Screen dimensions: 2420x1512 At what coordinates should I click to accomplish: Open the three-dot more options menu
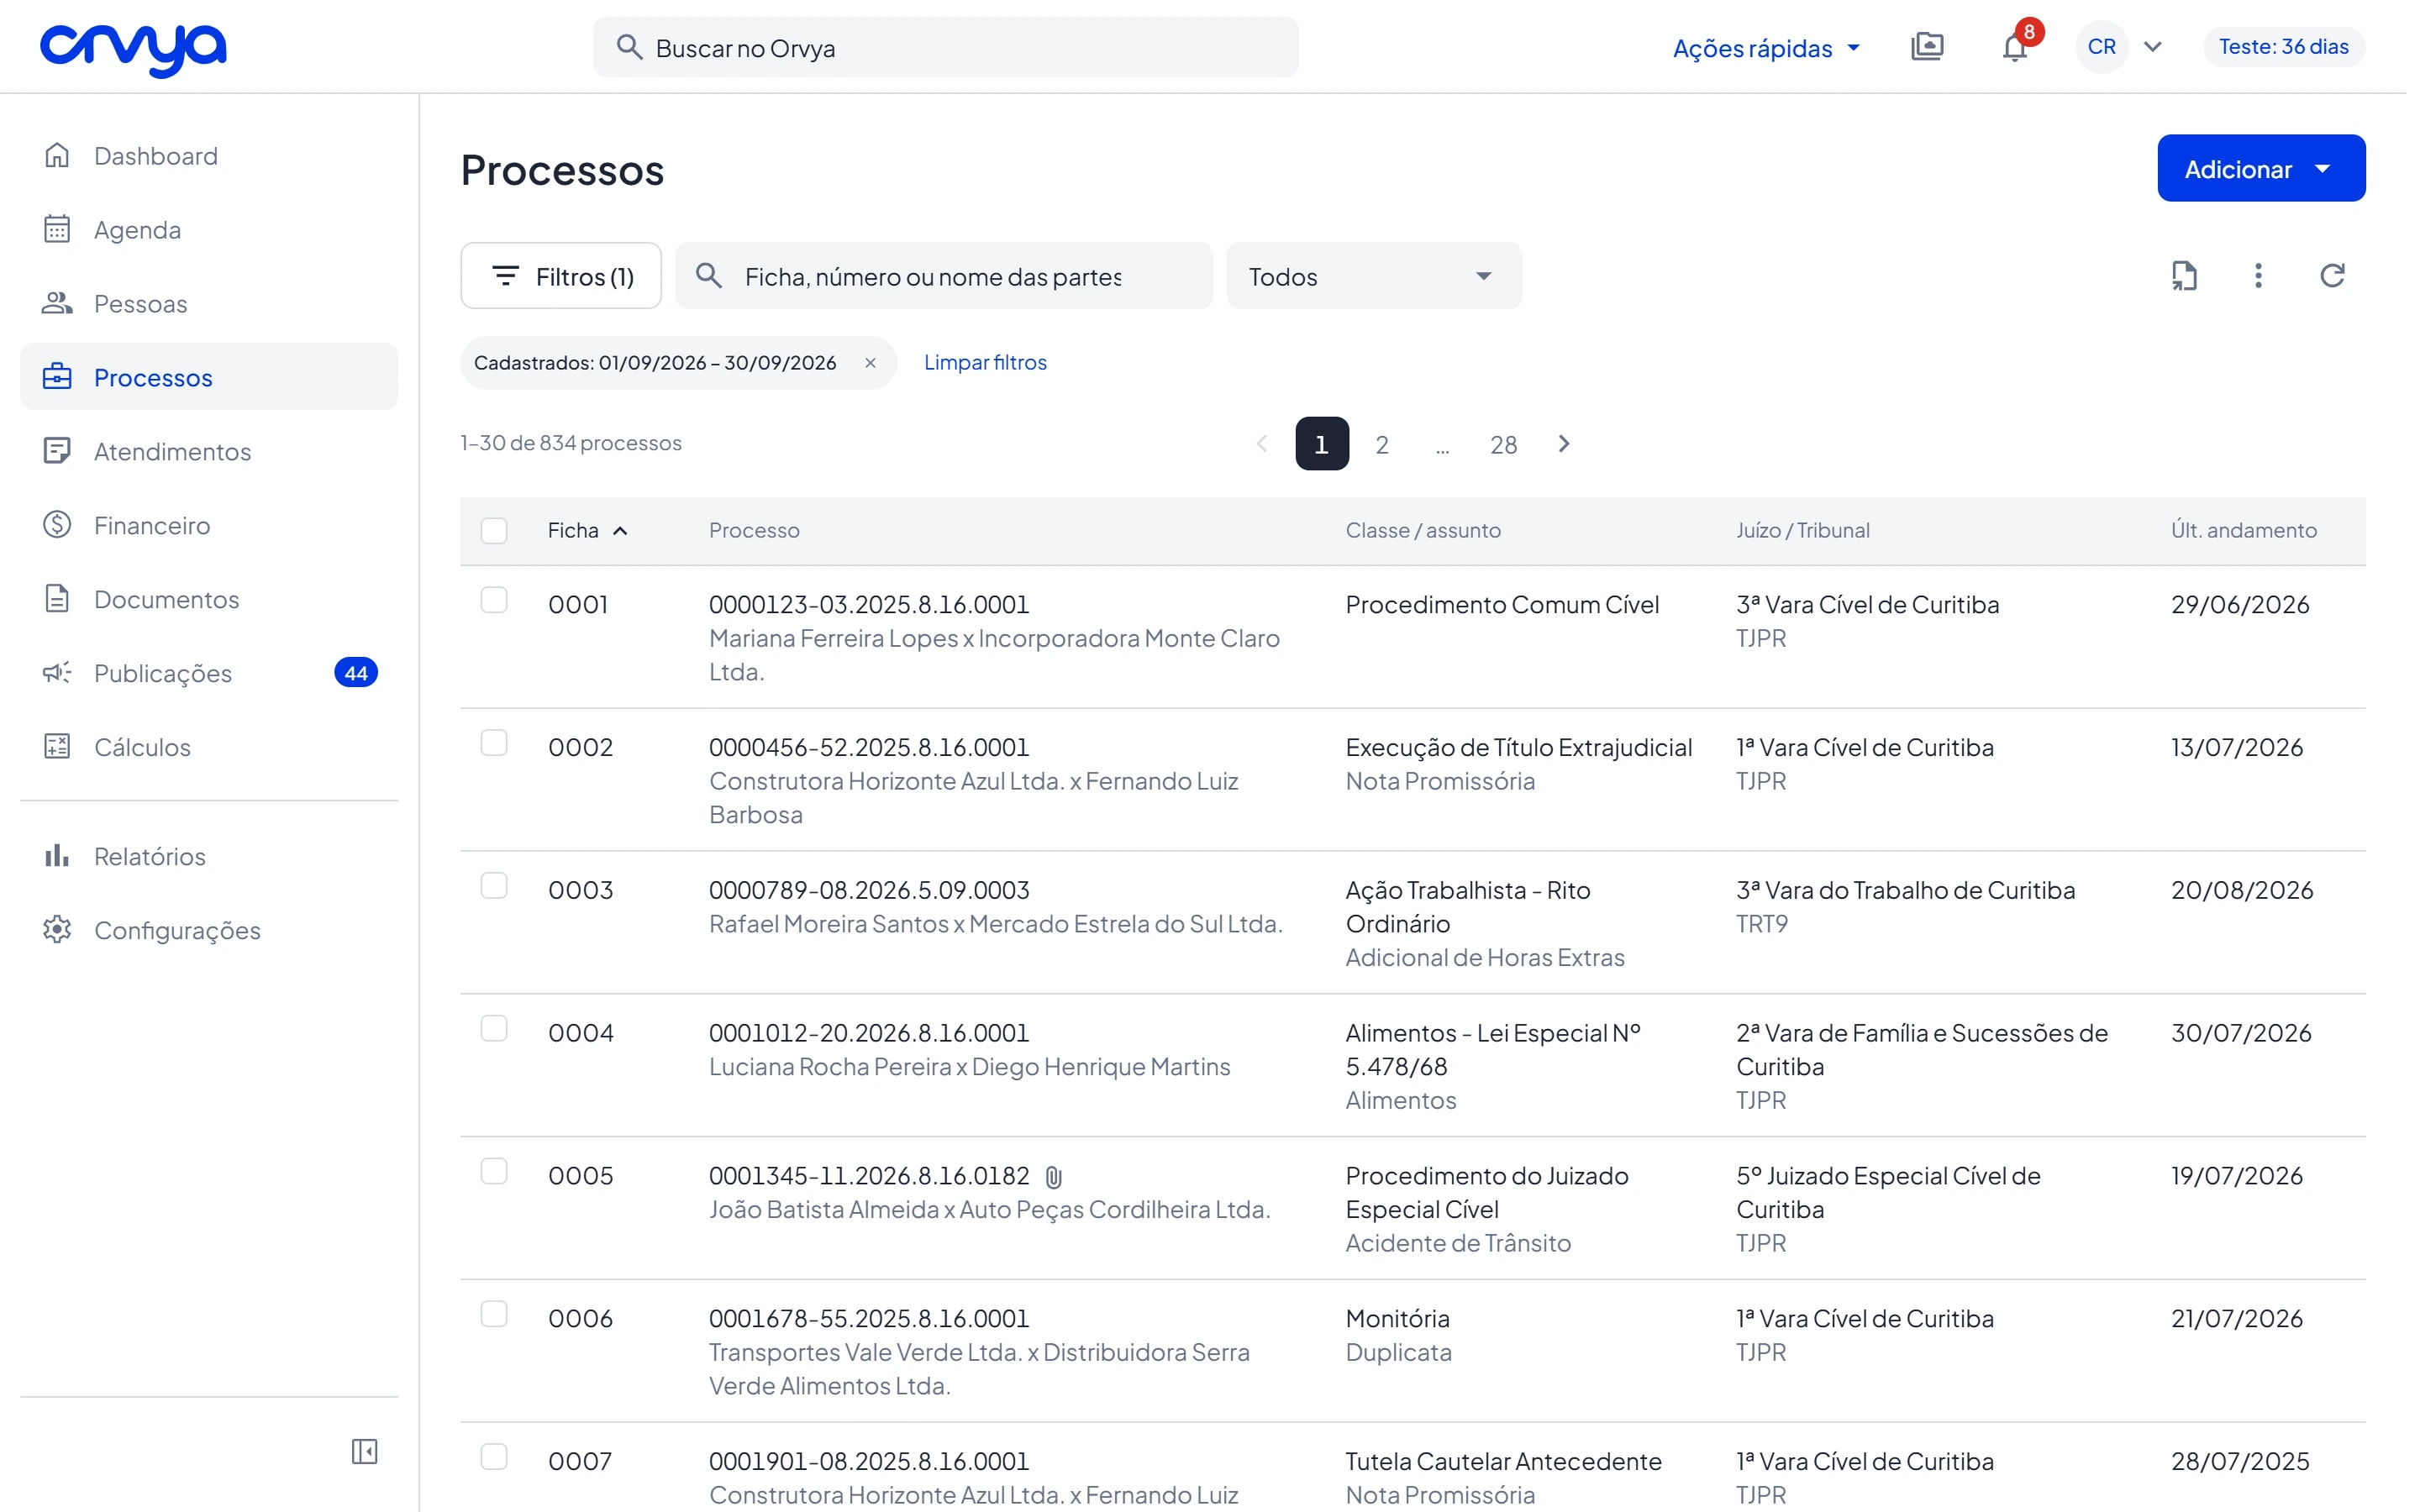tap(2258, 276)
